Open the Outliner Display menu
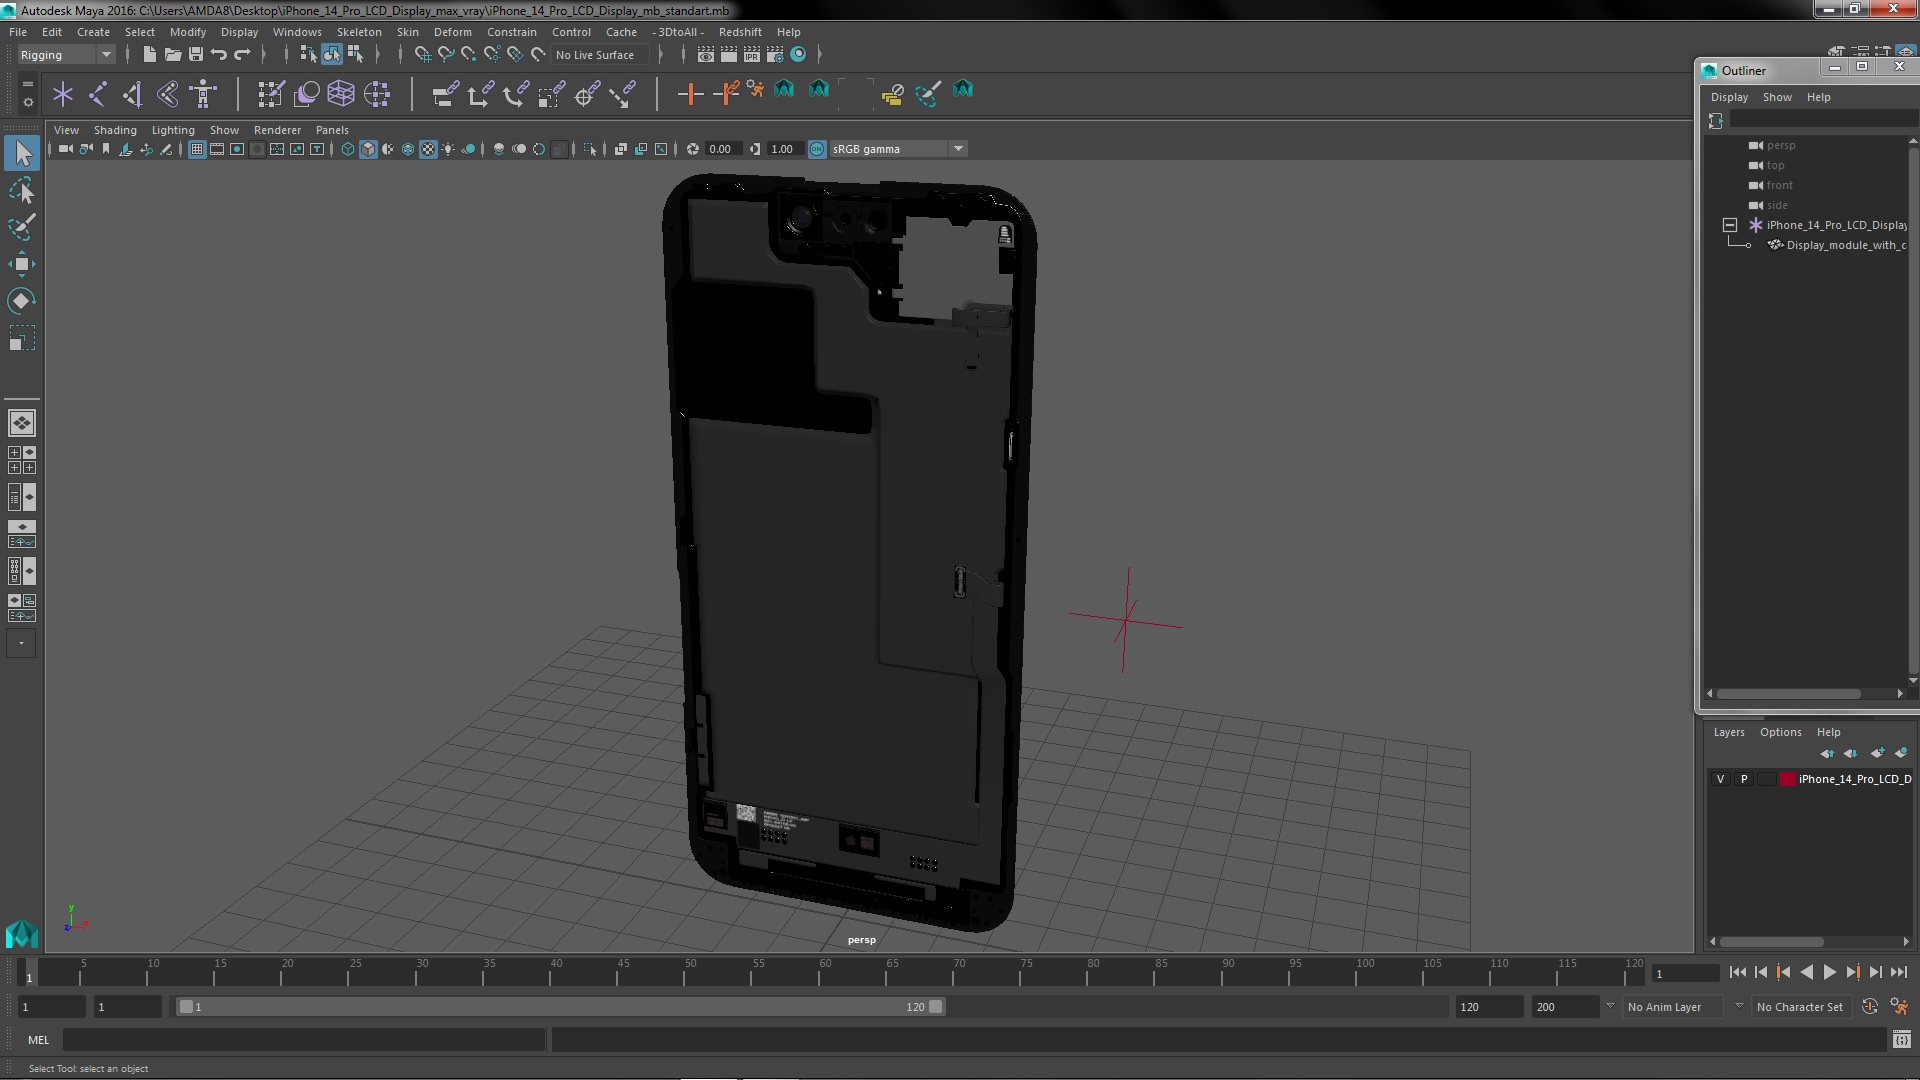The height and width of the screenshot is (1080, 1920). tap(1729, 97)
